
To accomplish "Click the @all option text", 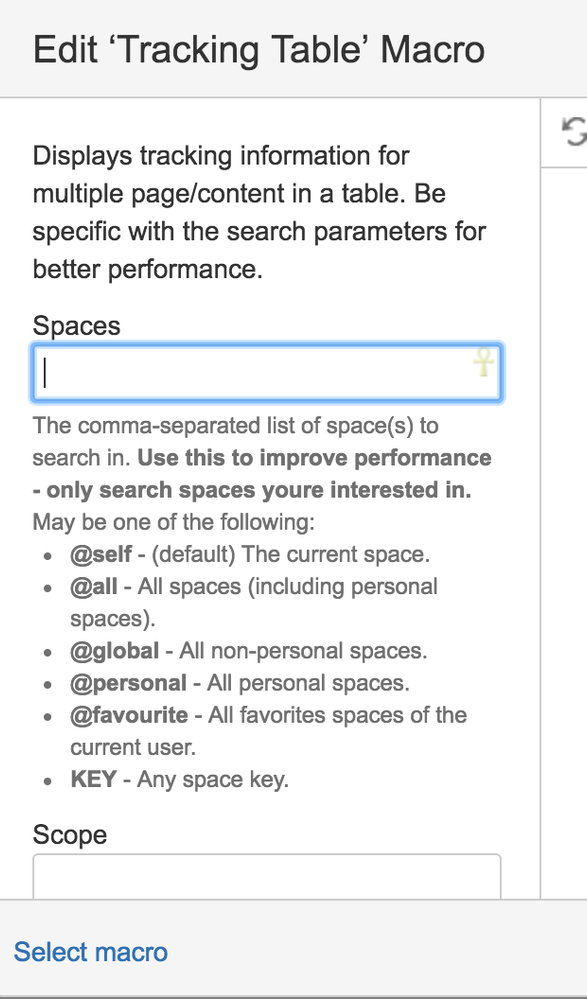I will tap(94, 586).
